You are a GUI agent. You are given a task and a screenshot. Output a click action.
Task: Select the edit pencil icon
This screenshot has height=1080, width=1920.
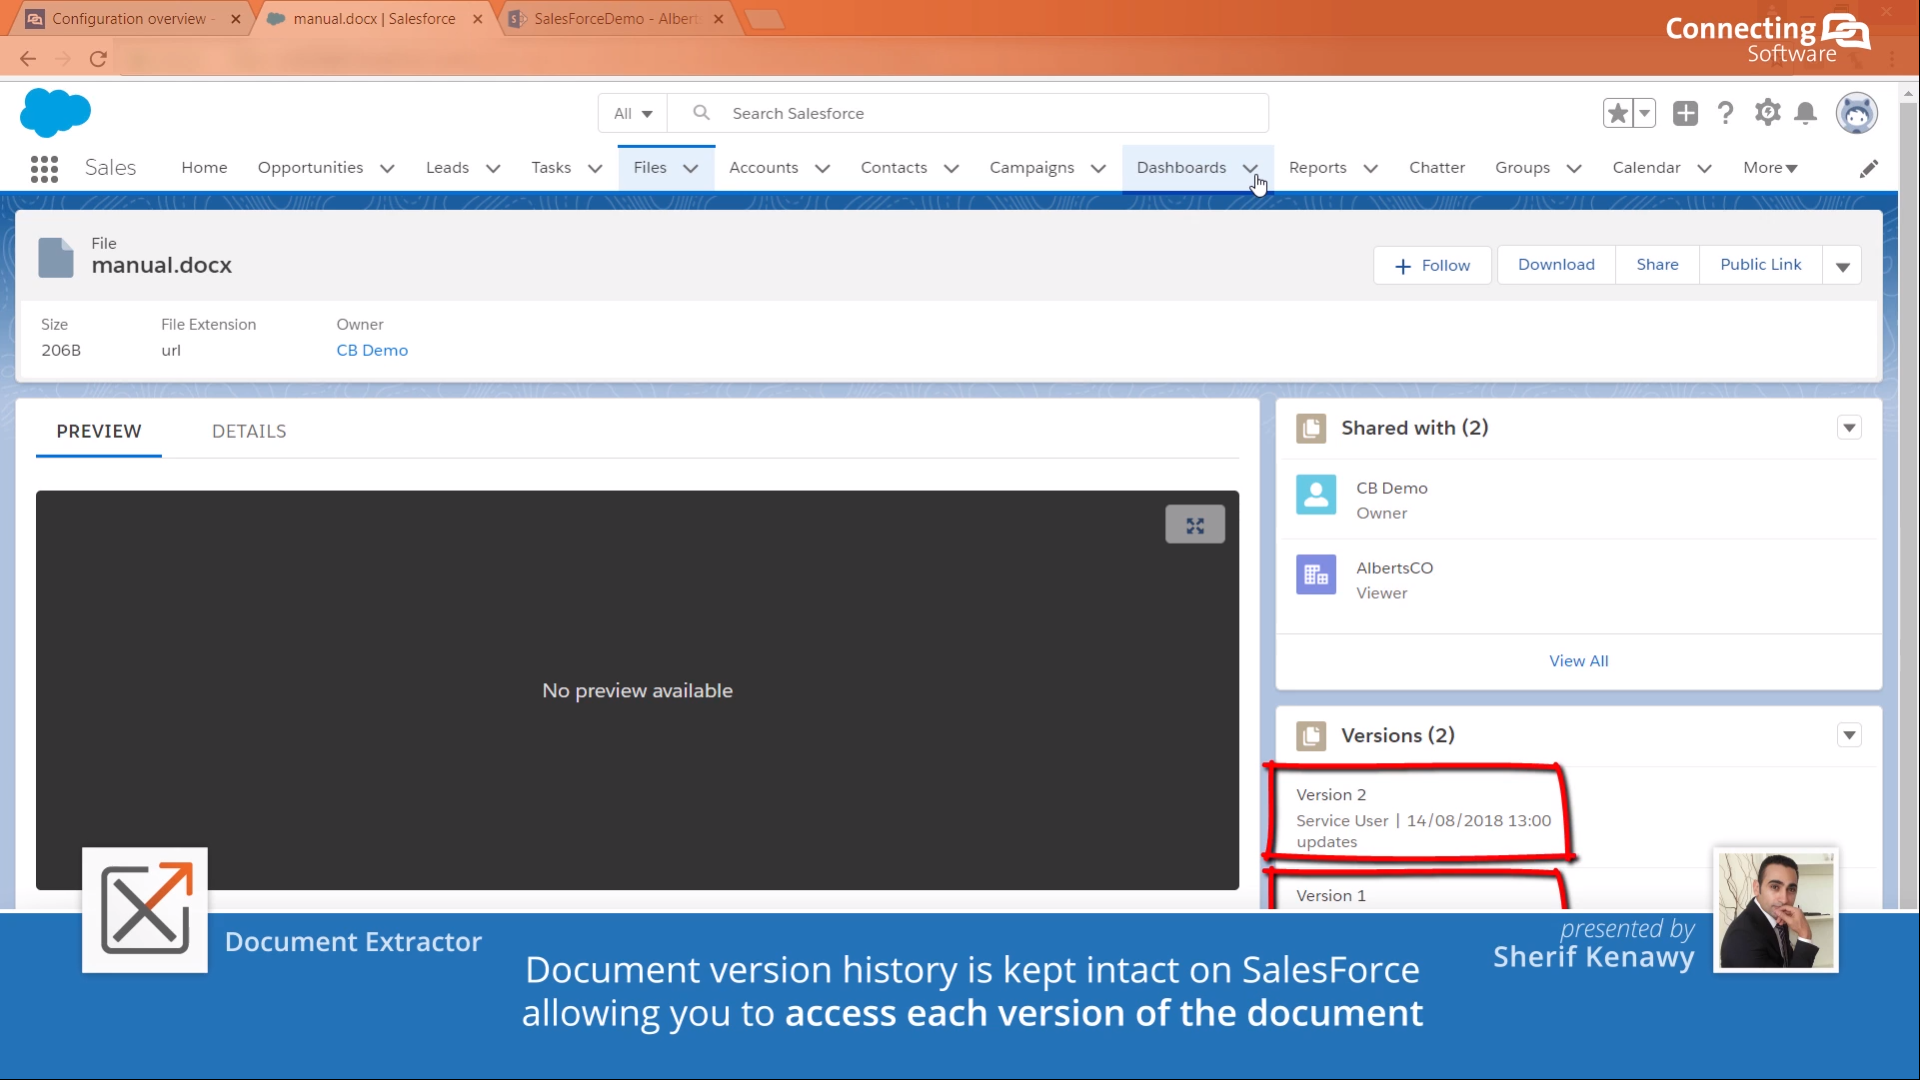1869,168
